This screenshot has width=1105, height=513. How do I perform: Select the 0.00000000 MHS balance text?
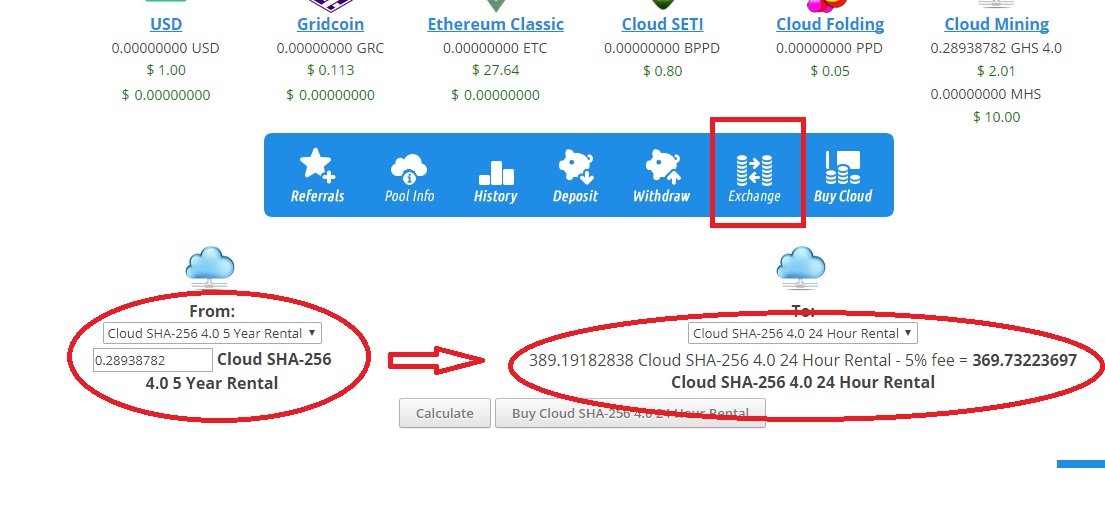pos(985,94)
